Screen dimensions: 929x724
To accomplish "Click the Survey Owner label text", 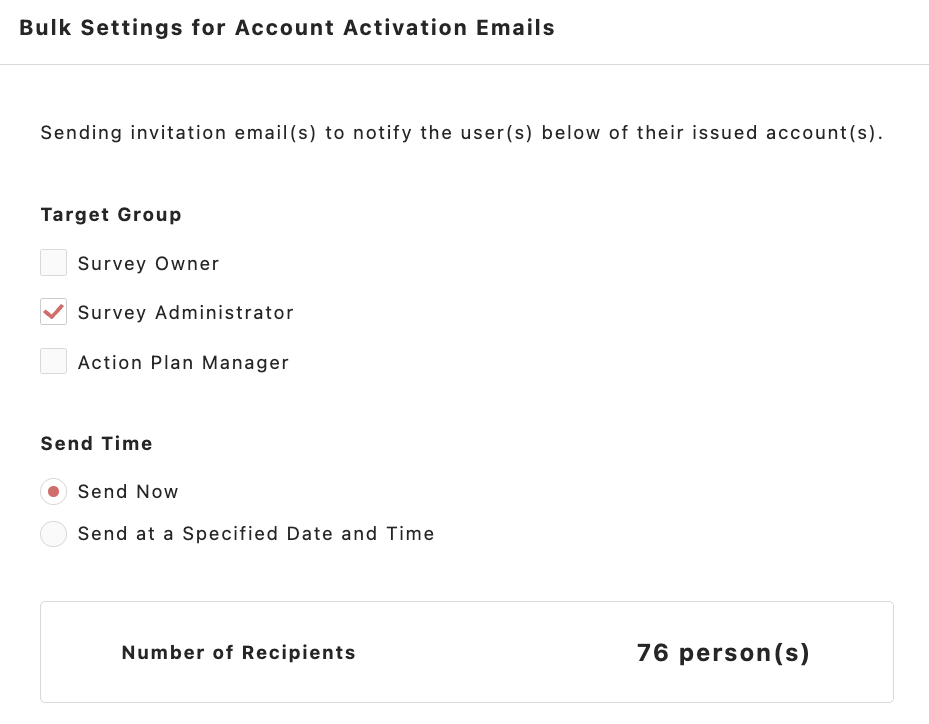I will tap(148, 264).
